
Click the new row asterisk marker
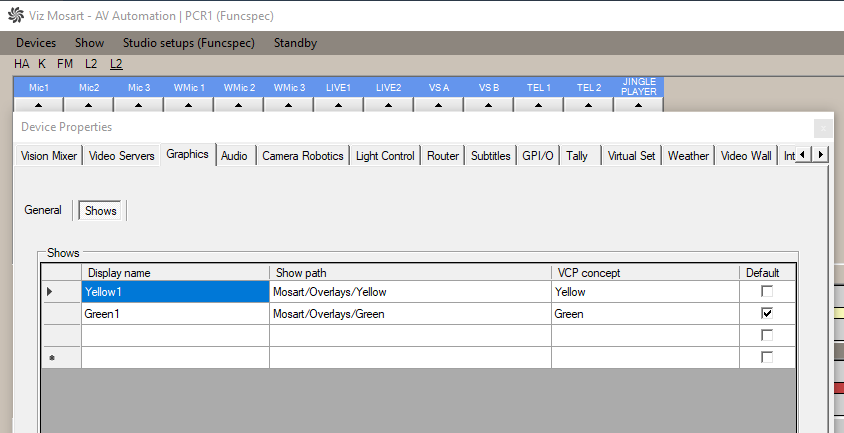pos(50,358)
